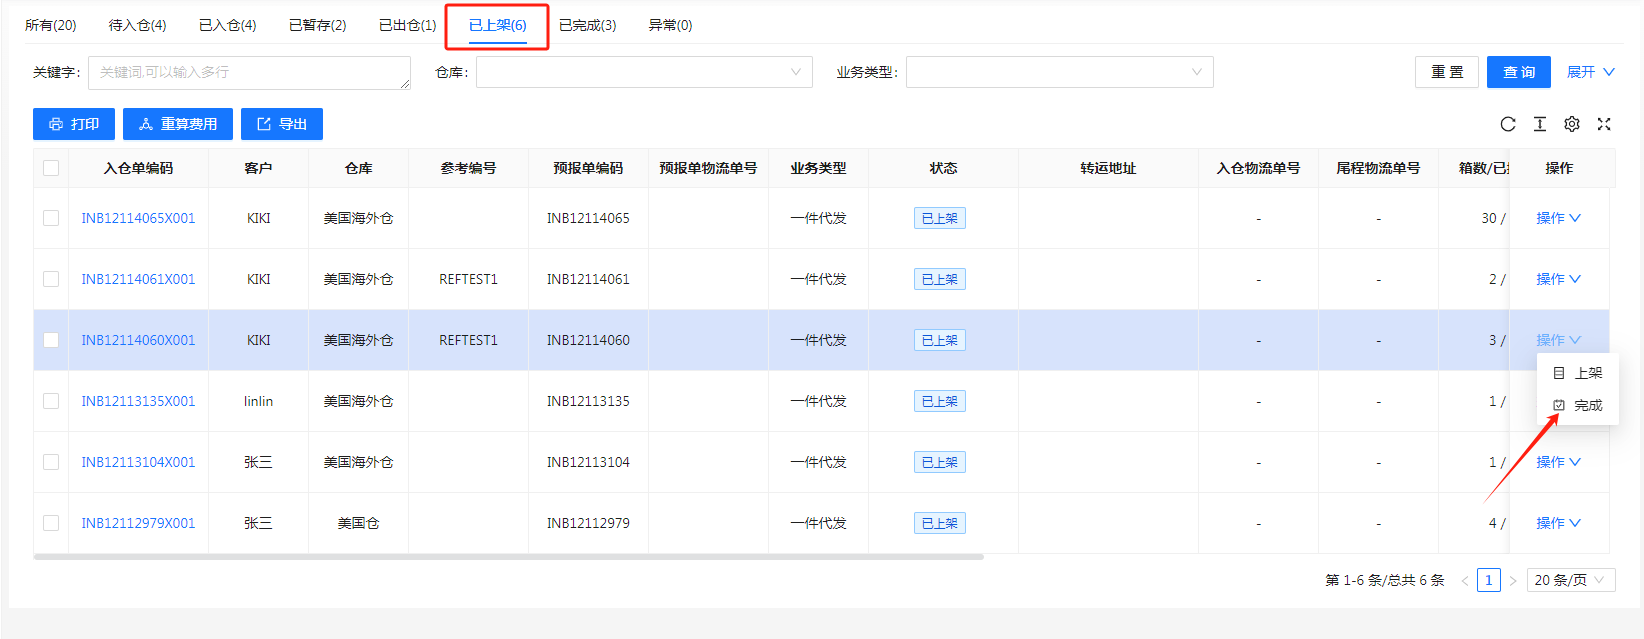The image size is (1644, 639).
Task: Focus the 关键字 keyword input field
Action: click(249, 72)
